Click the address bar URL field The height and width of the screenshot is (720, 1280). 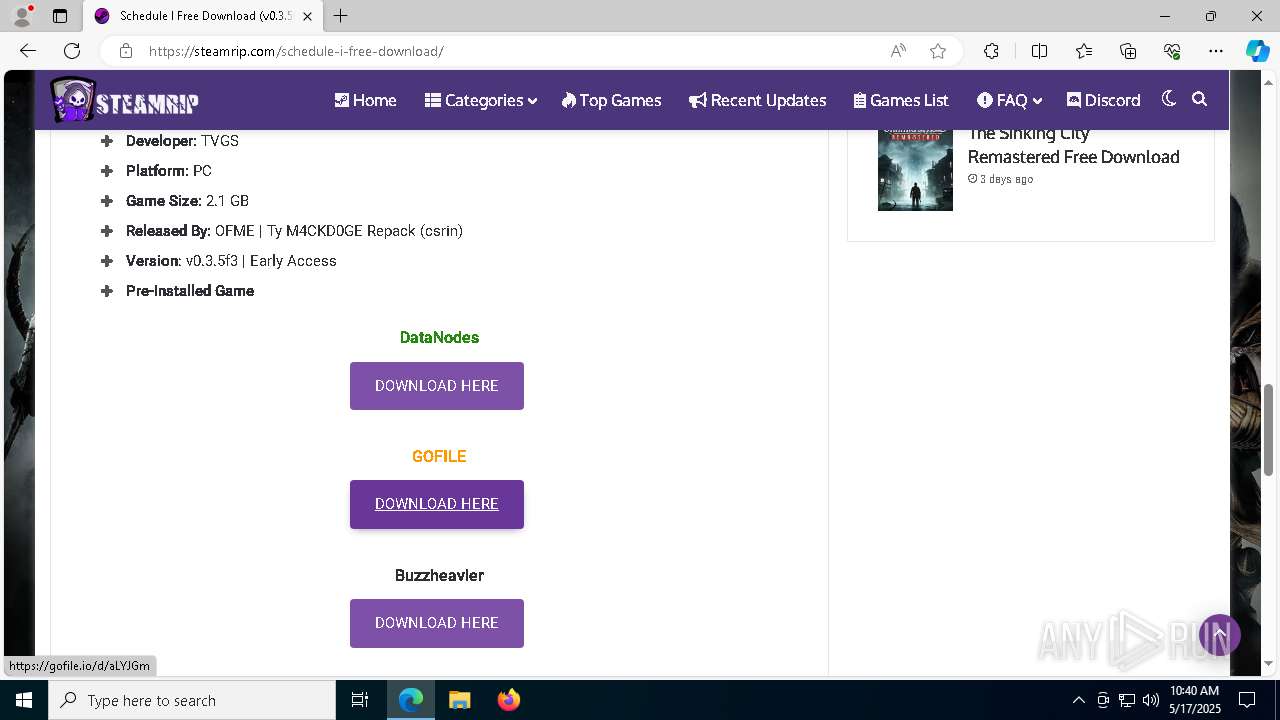(x=510, y=51)
